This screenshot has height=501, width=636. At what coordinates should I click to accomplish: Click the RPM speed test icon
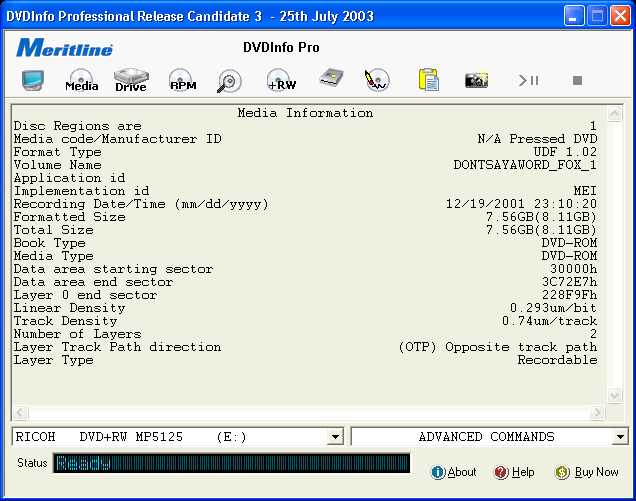[x=182, y=80]
